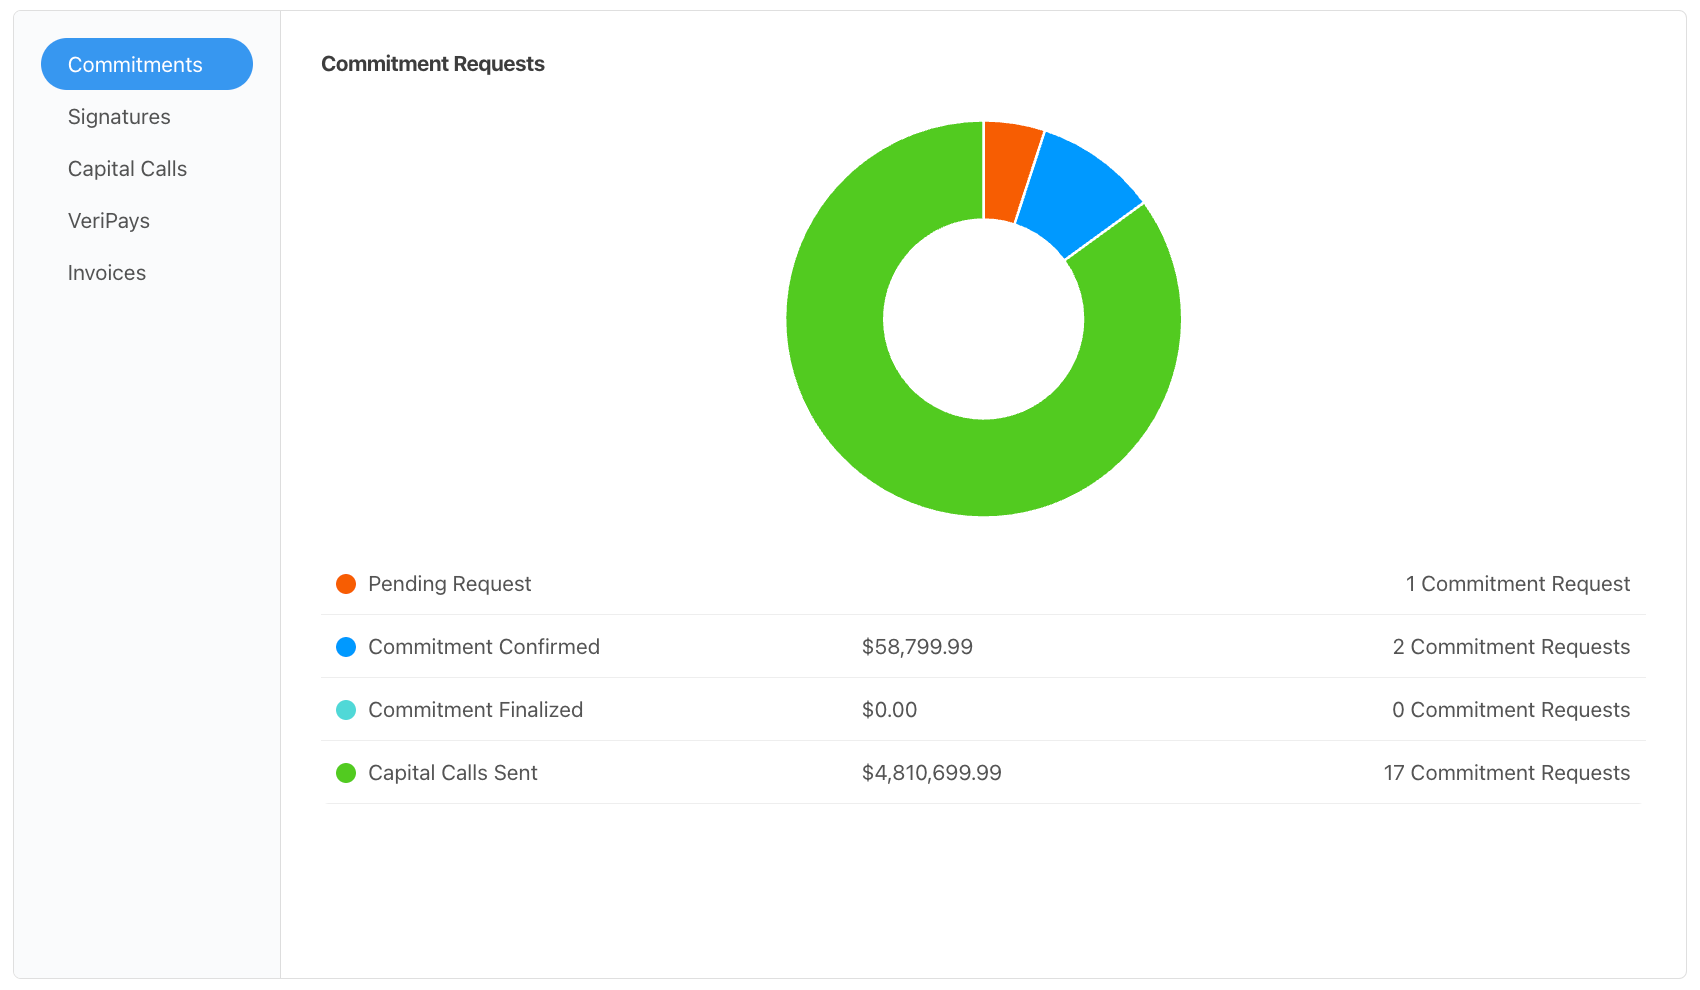Screen dimensions: 1700x990
Task: Open the VeriPays section
Action: point(108,220)
